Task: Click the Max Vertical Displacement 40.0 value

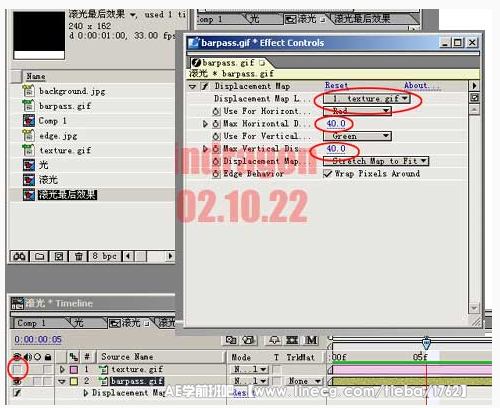Action: click(x=336, y=149)
